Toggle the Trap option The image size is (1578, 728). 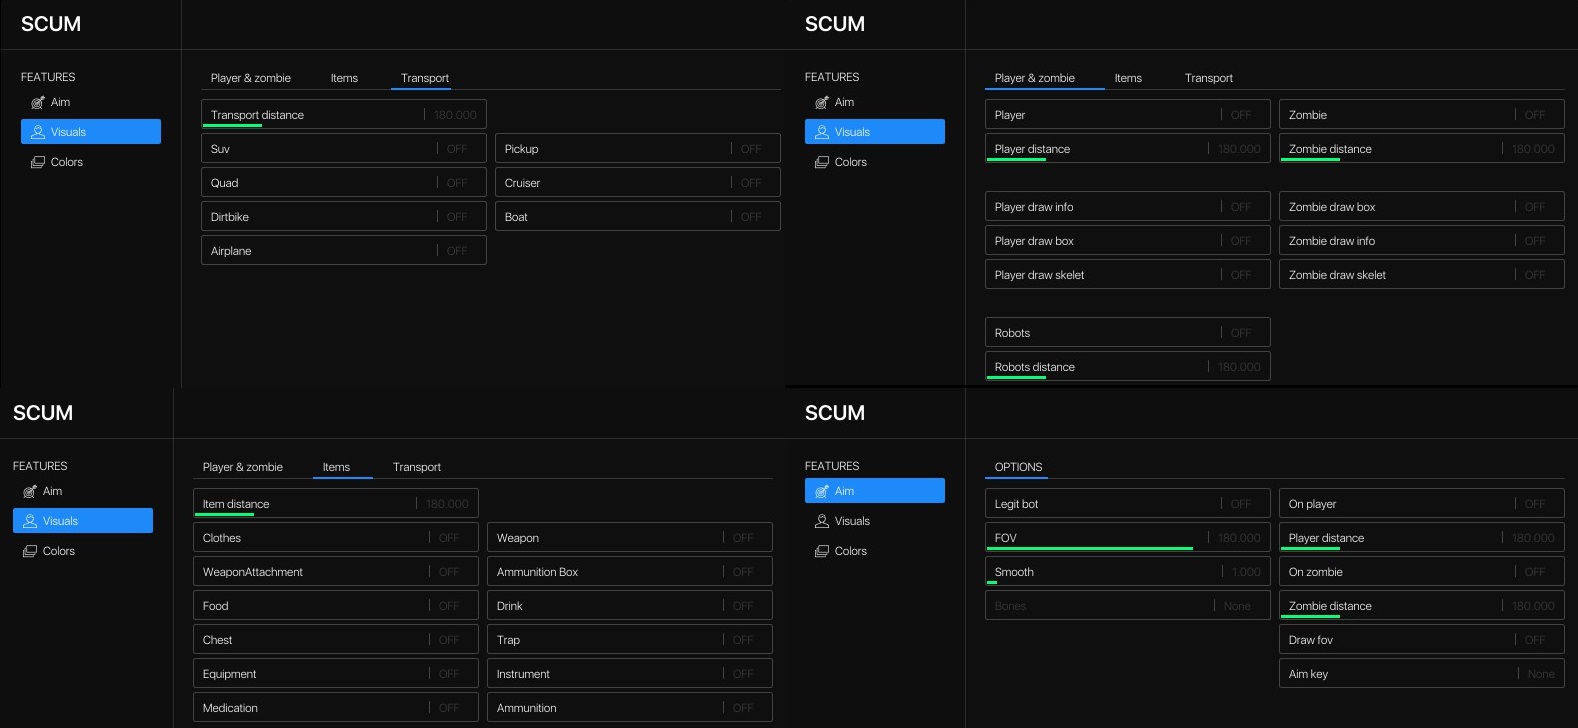click(630, 640)
